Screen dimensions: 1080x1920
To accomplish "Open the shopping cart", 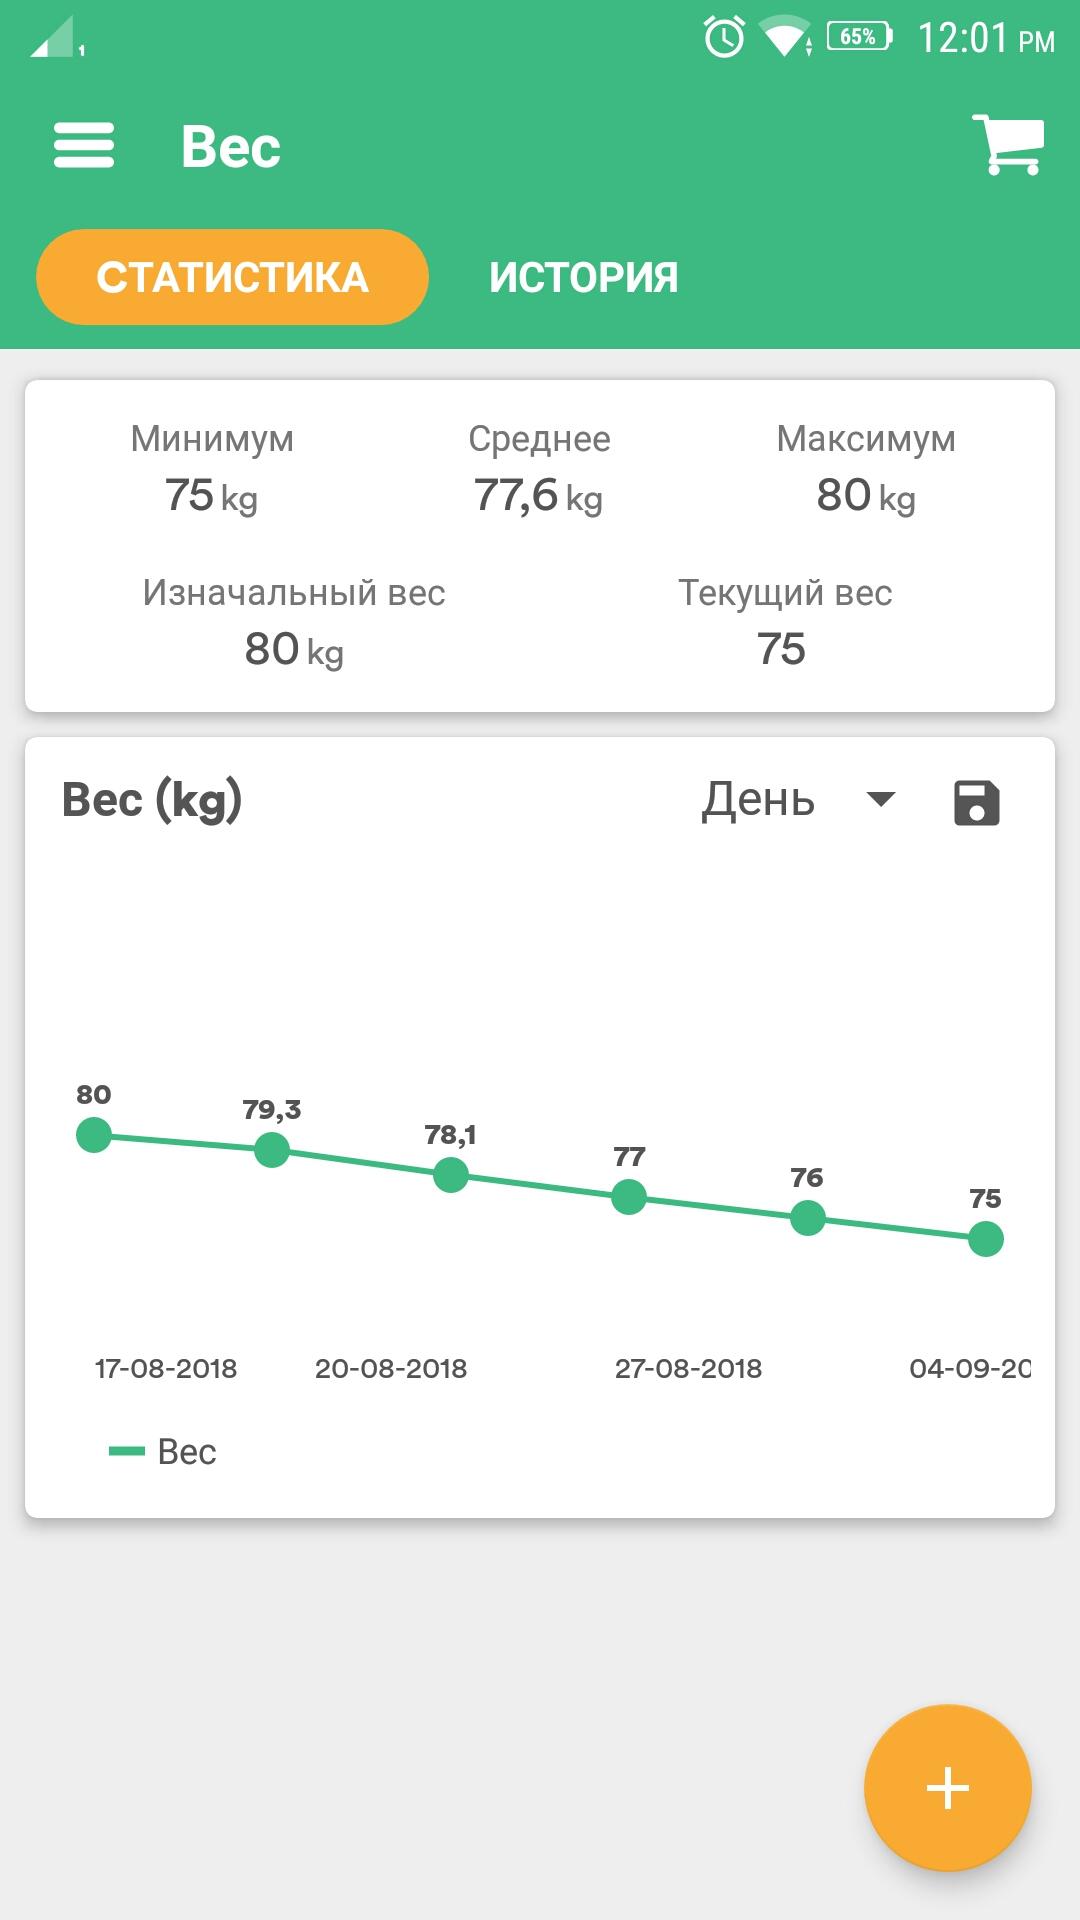I will coord(1008,146).
